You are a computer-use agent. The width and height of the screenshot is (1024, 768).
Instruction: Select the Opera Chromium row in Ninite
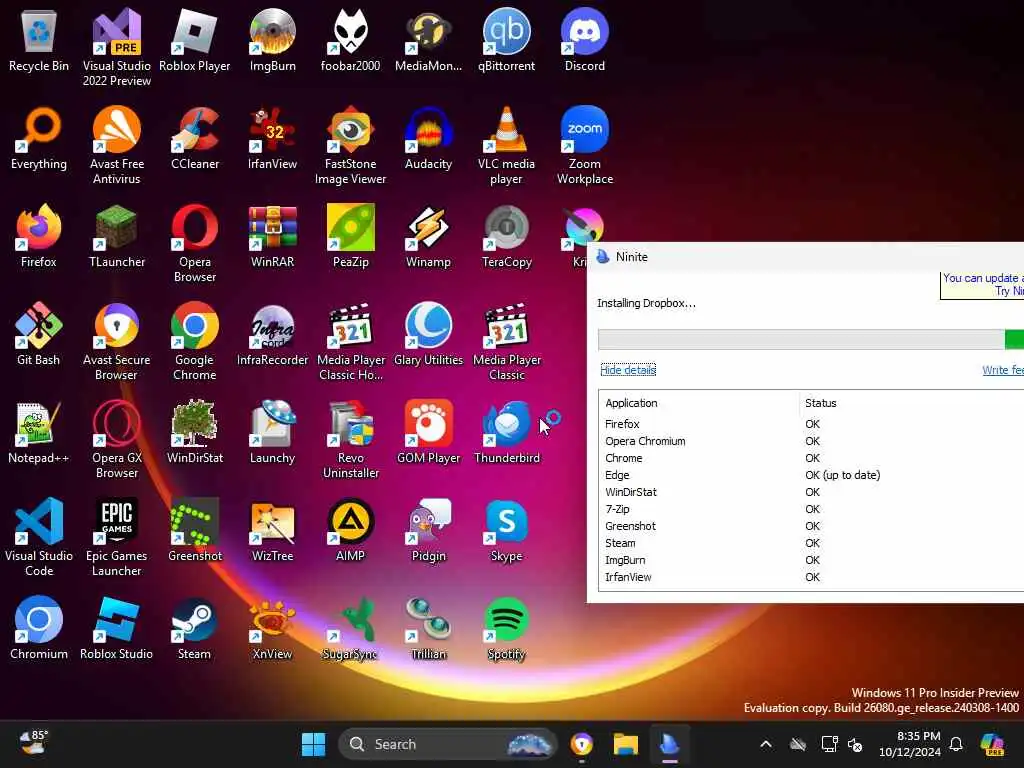[811, 441]
